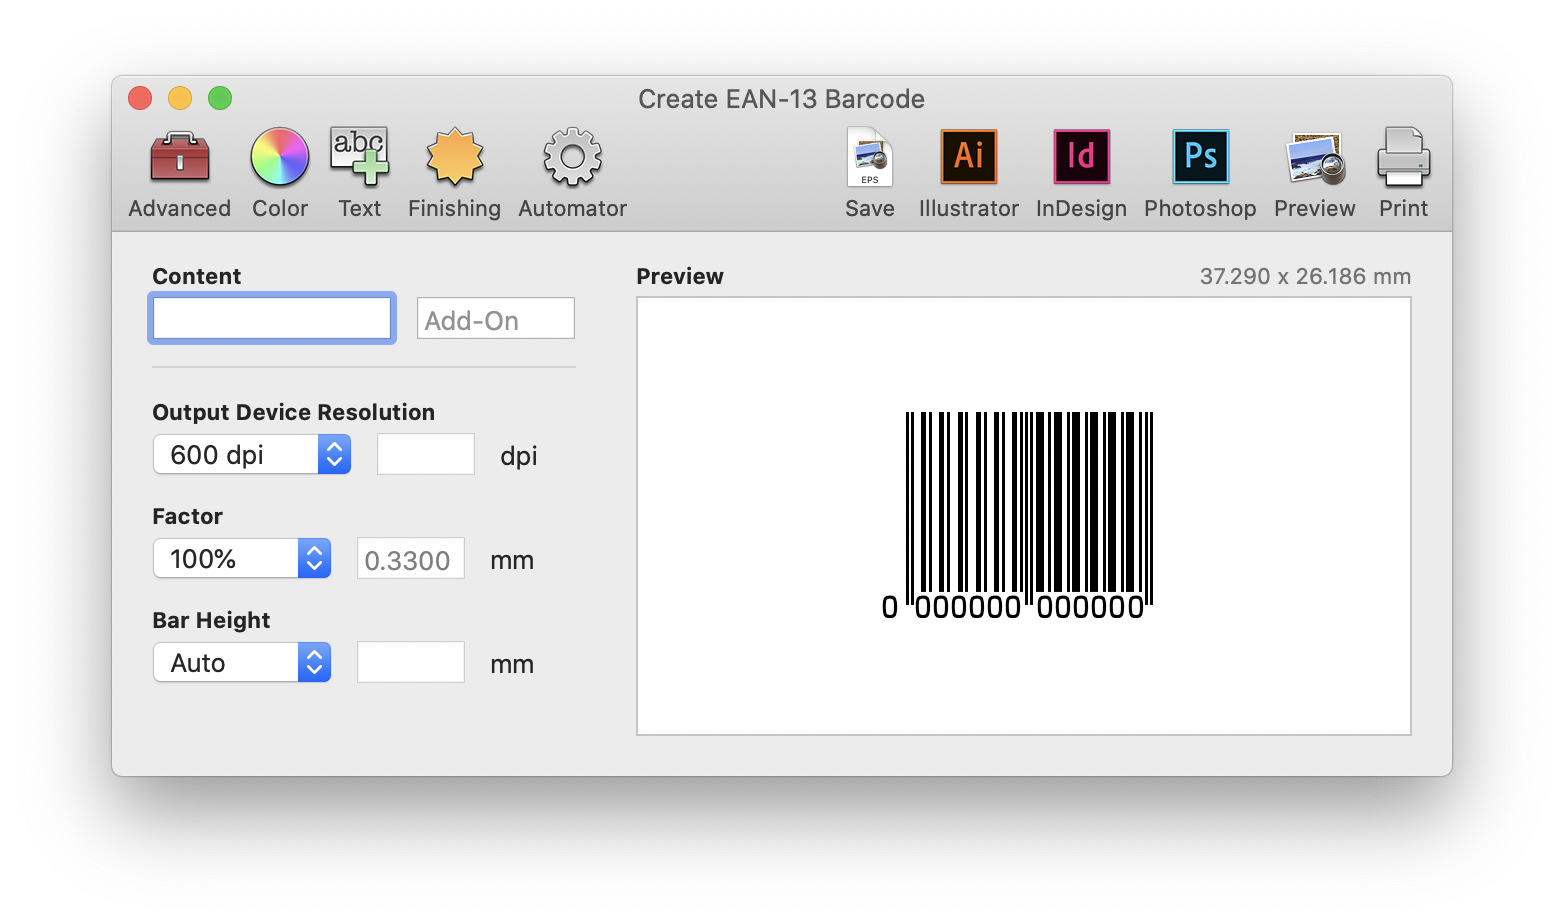The height and width of the screenshot is (924, 1564).
Task: Click the custom dpi input field
Action: coord(426,455)
